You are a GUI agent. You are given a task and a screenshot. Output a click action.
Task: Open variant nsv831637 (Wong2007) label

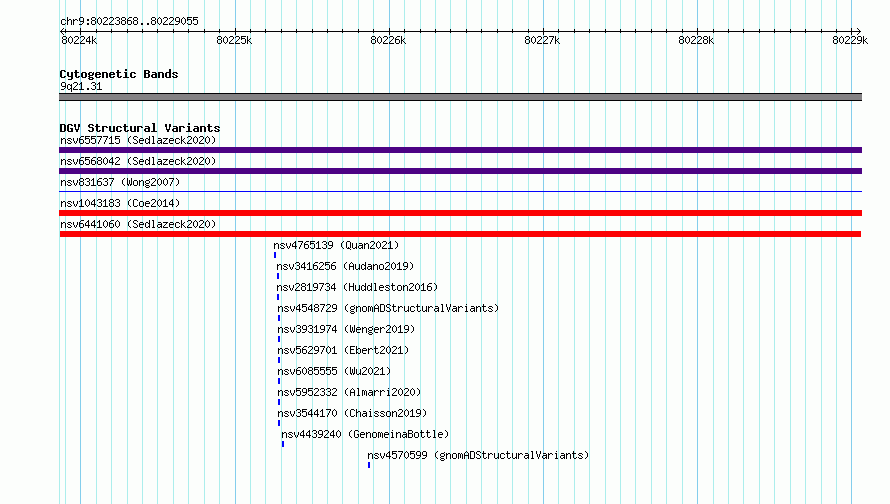pos(120,182)
